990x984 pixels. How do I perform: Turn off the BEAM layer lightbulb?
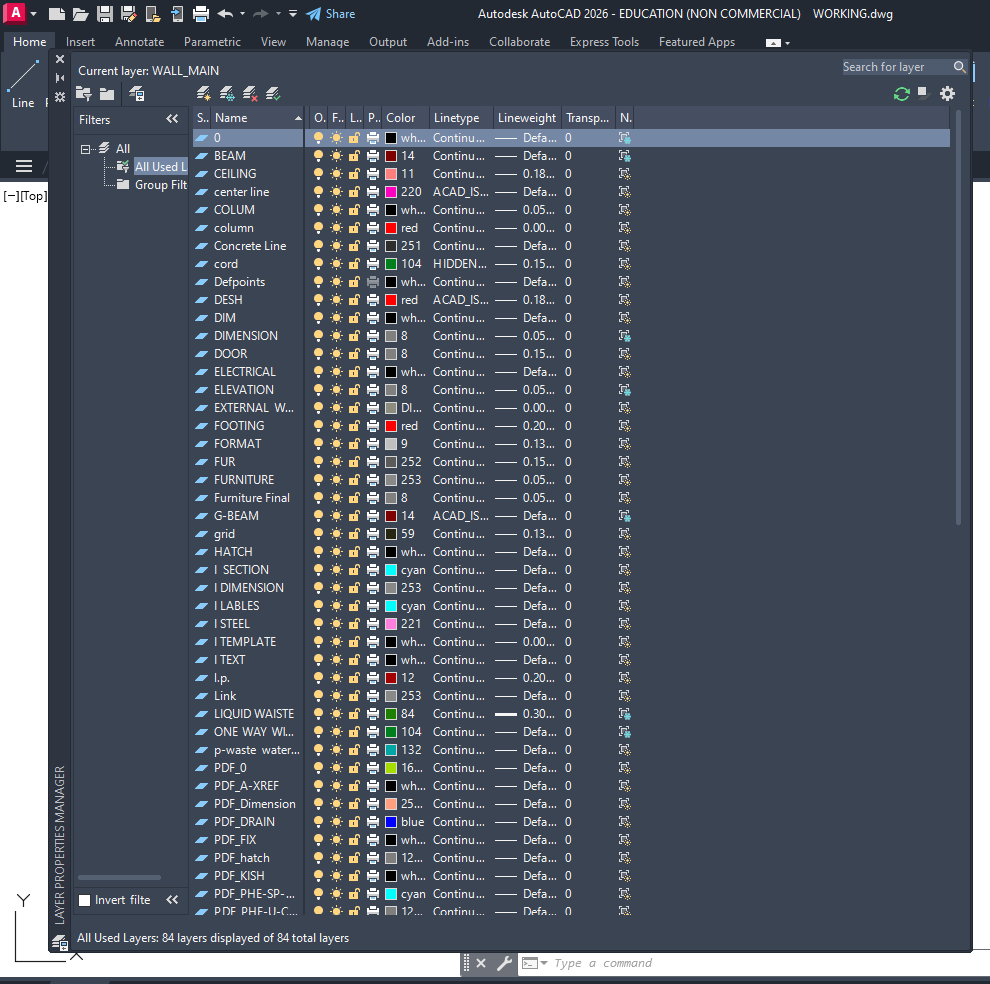tap(319, 156)
